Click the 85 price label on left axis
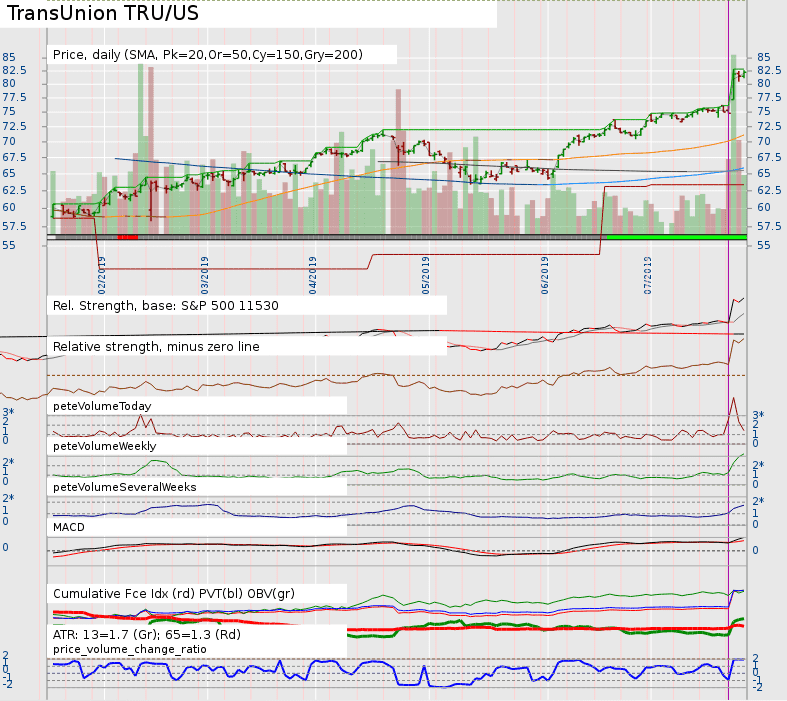The height and width of the screenshot is (701, 787). tap(9, 57)
